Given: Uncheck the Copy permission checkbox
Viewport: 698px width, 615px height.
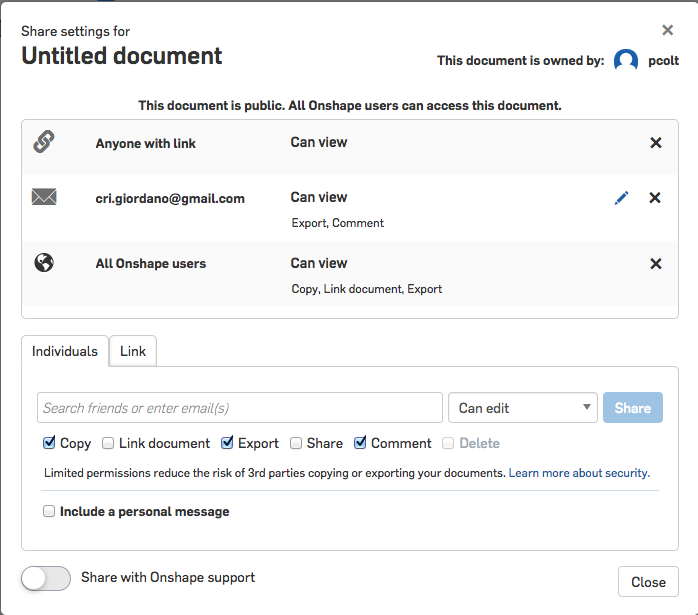Looking at the screenshot, I should [49, 443].
